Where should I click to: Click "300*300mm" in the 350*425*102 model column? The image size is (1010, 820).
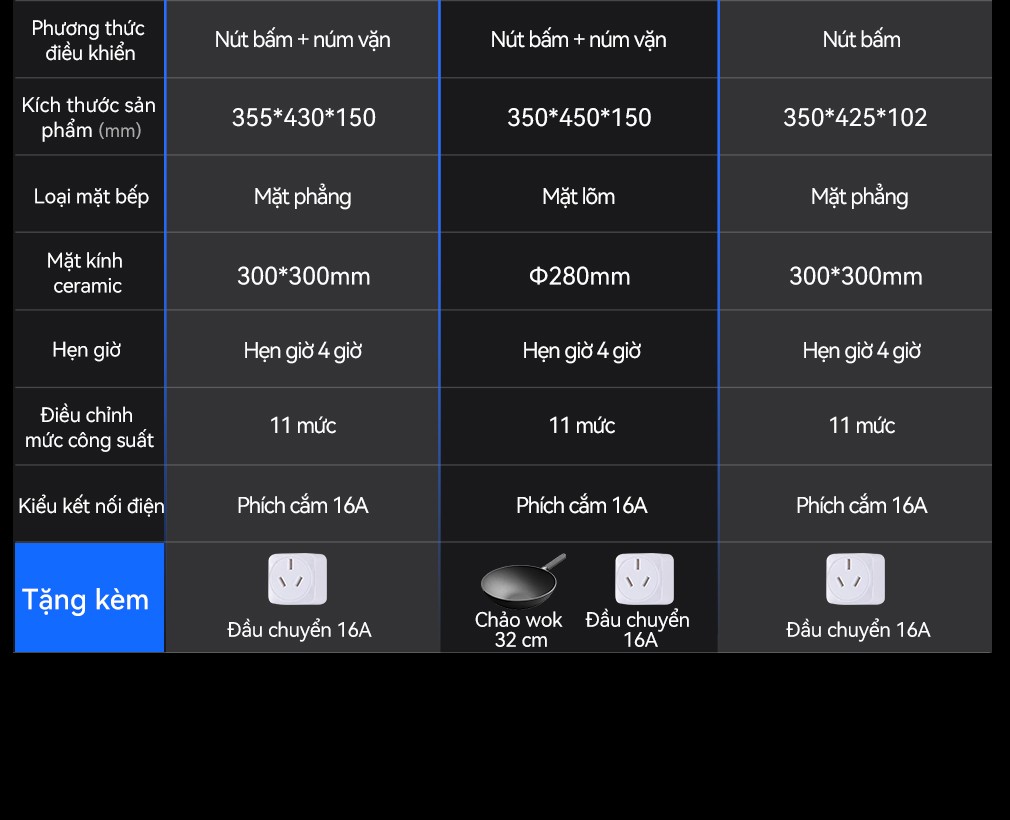[855, 276]
